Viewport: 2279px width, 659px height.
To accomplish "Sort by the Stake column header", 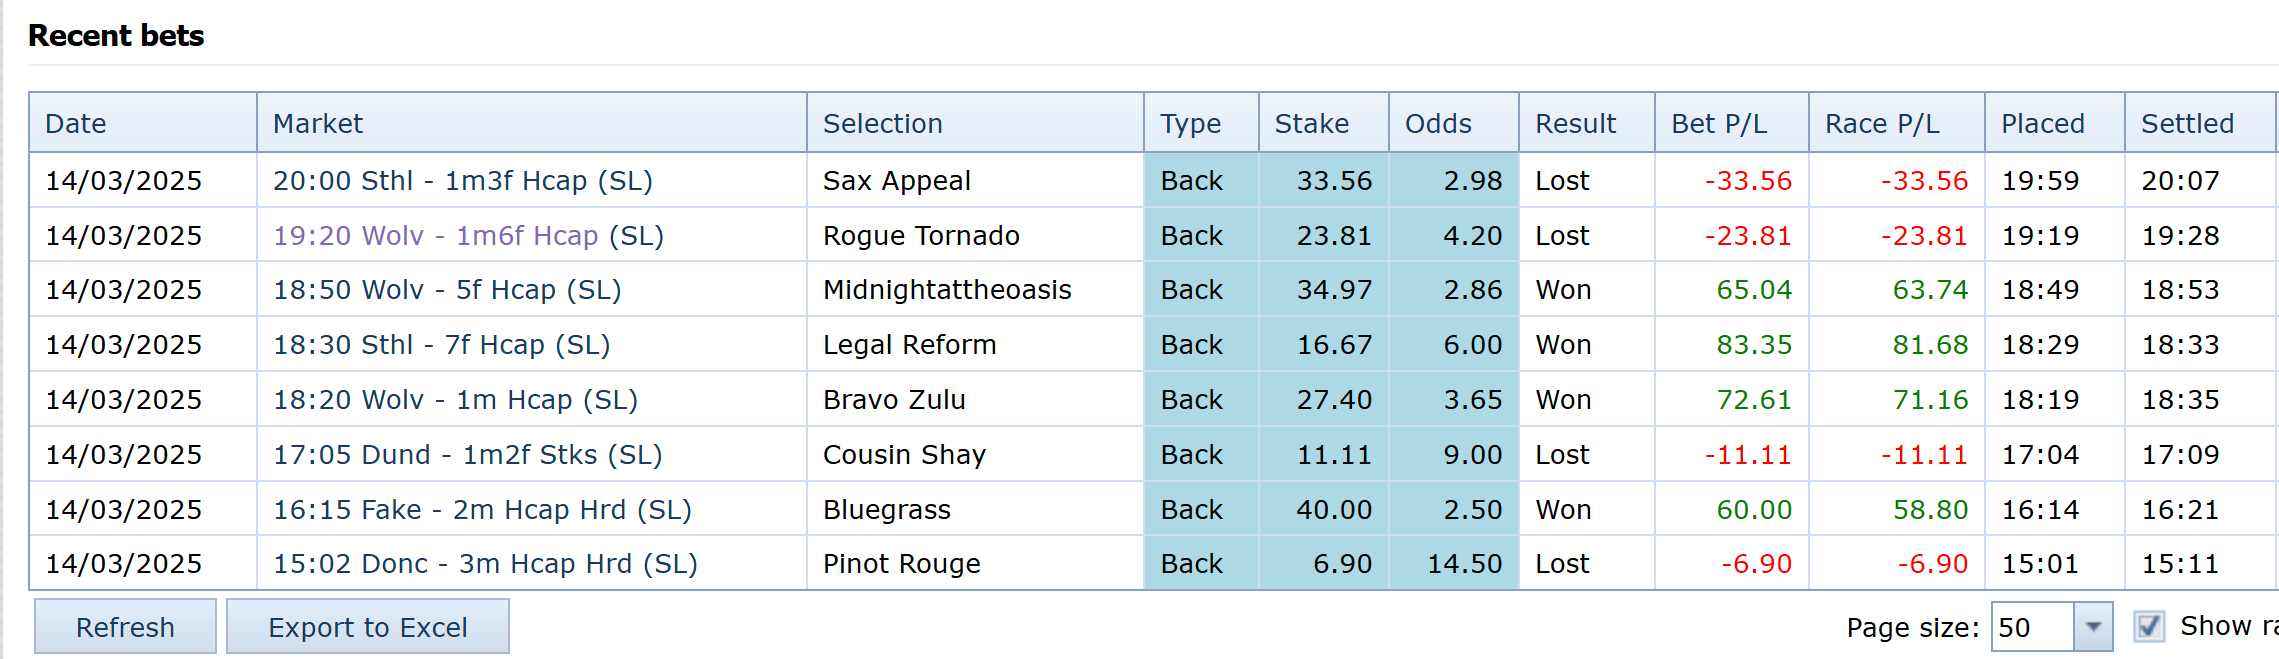I will click(1311, 124).
